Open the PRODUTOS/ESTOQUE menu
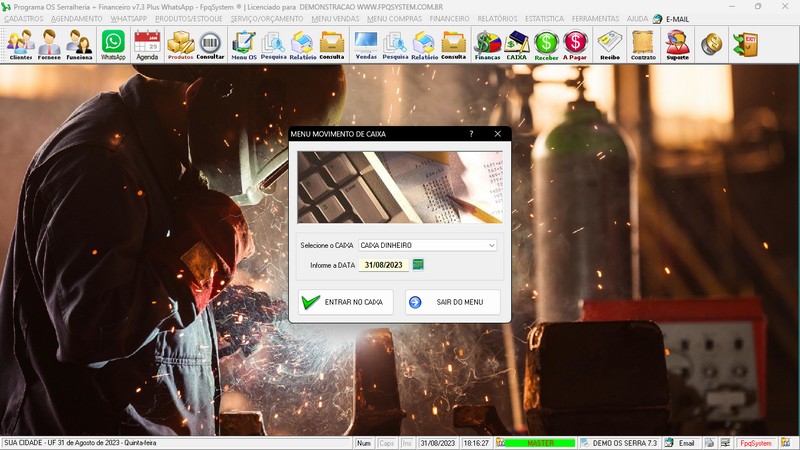This screenshot has height=450, width=800. pos(189,18)
